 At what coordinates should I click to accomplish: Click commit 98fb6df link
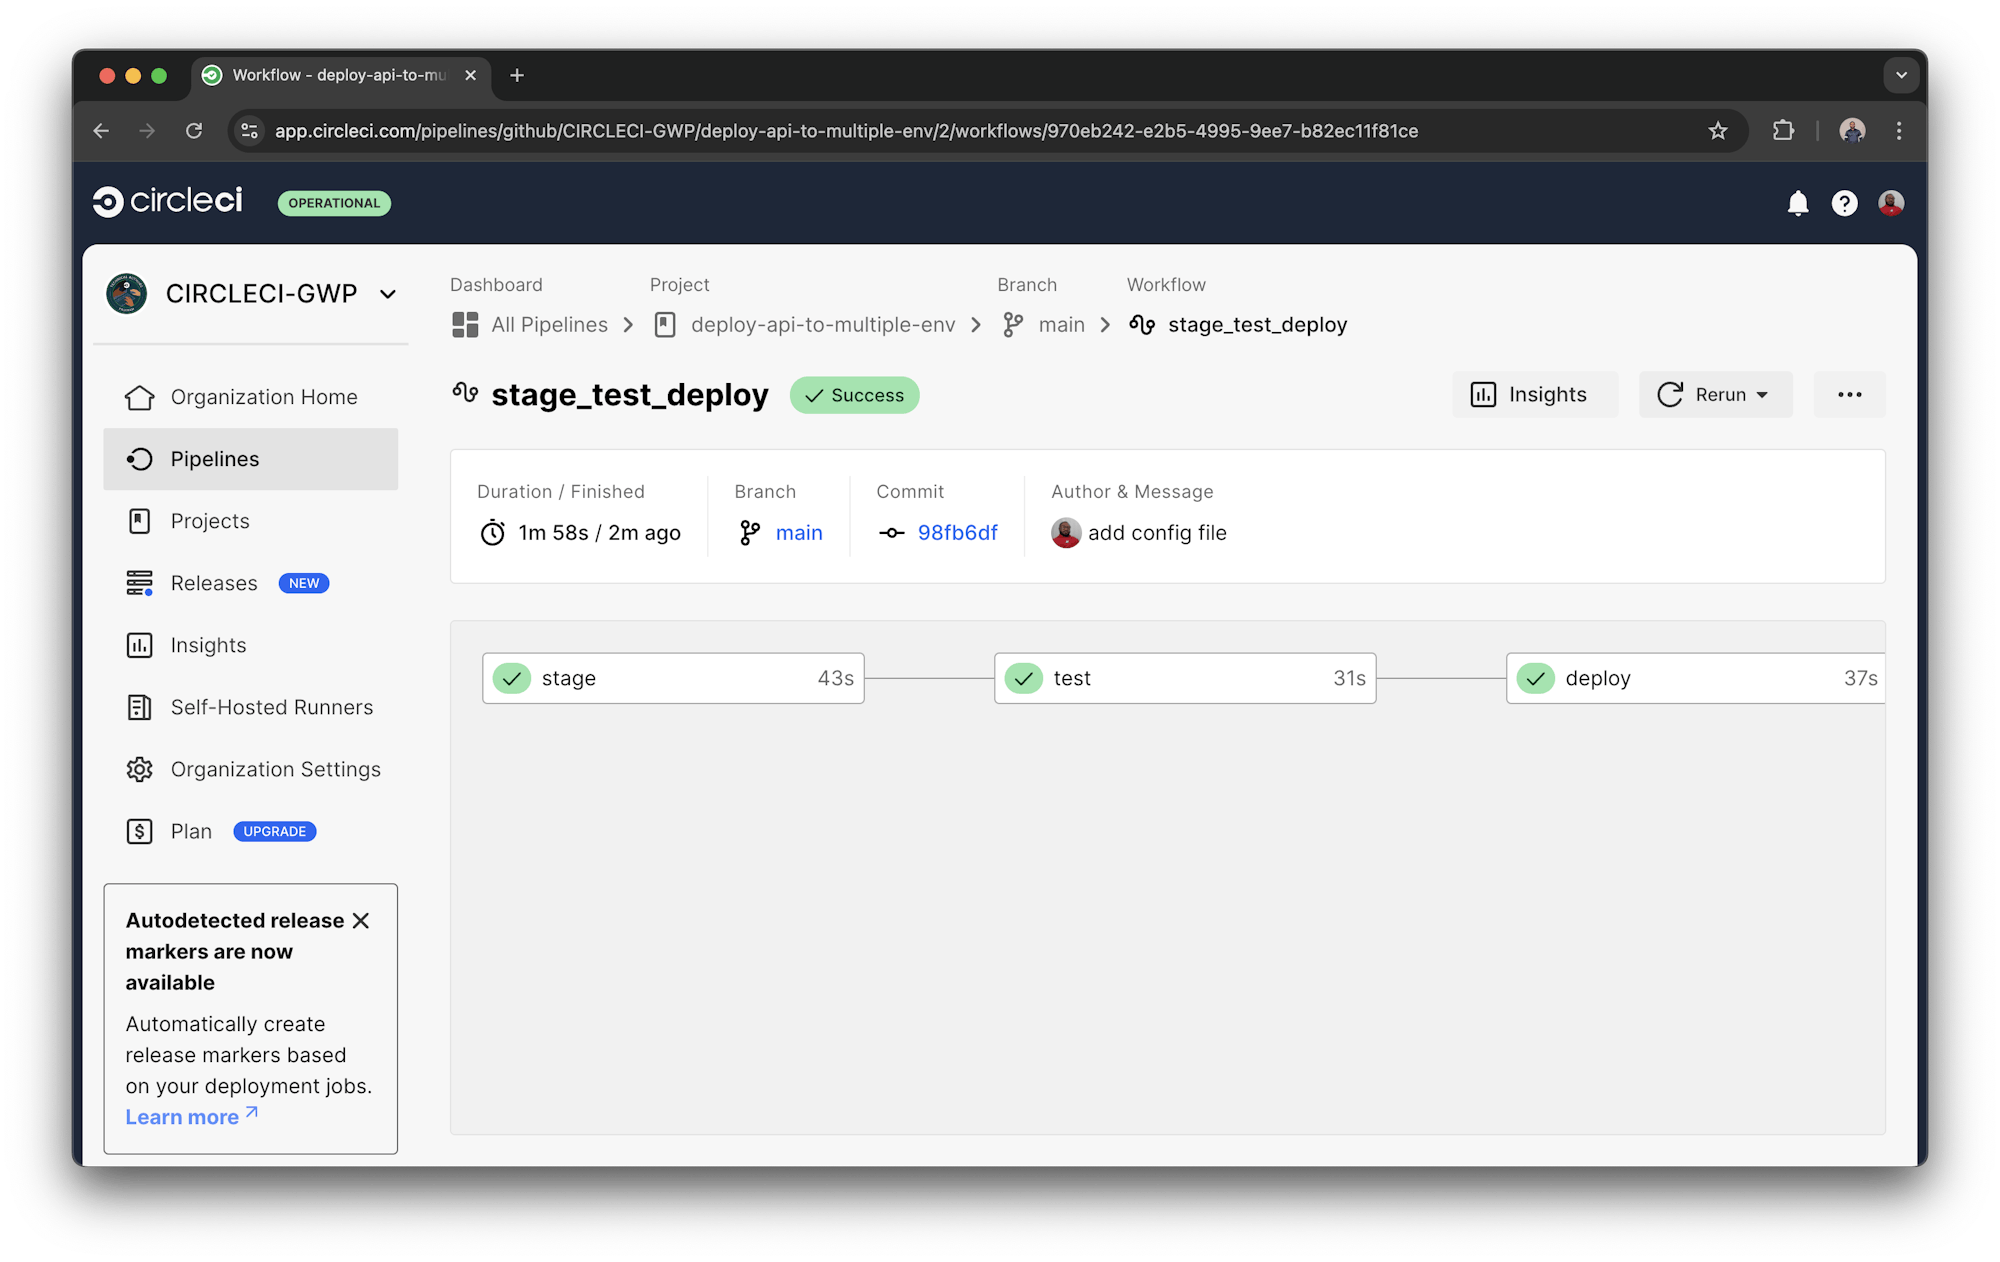[957, 532]
